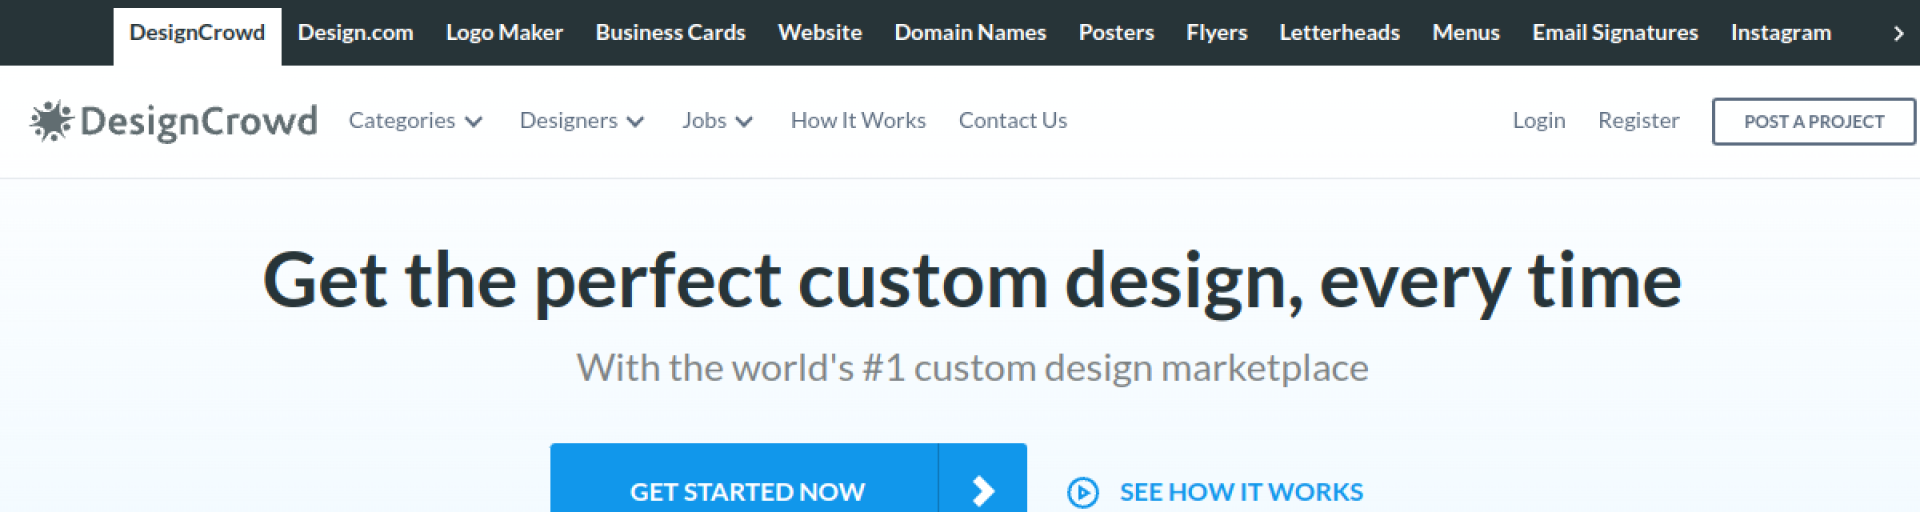Click the arrow on Get Started Now button

pyautogui.click(x=983, y=490)
